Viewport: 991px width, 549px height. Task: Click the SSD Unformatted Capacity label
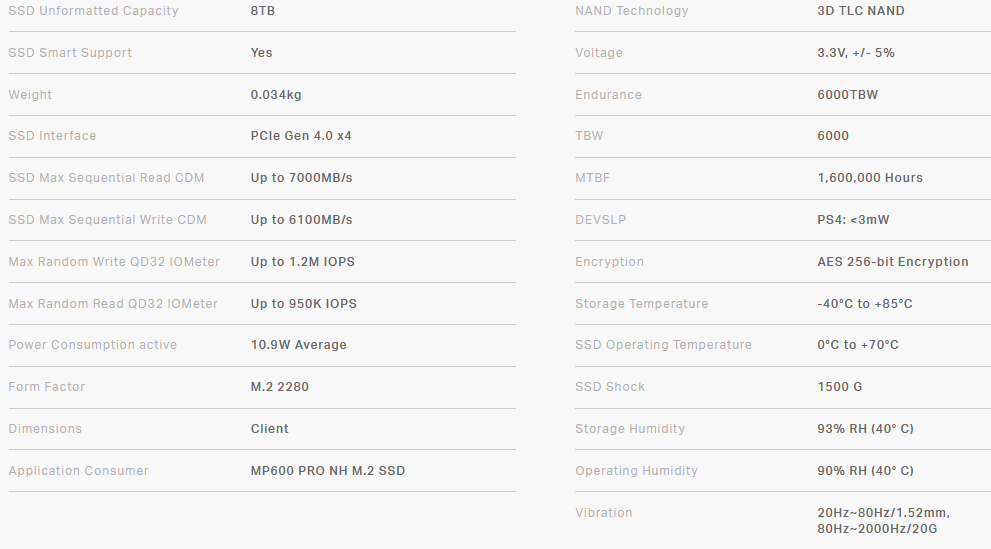pyautogui.click(x=93, y=11)
